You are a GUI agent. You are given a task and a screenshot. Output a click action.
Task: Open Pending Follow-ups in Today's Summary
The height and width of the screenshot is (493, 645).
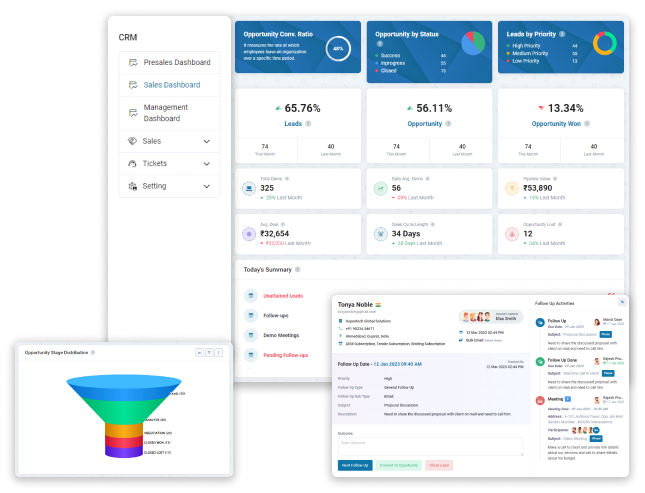click(285, 355)
